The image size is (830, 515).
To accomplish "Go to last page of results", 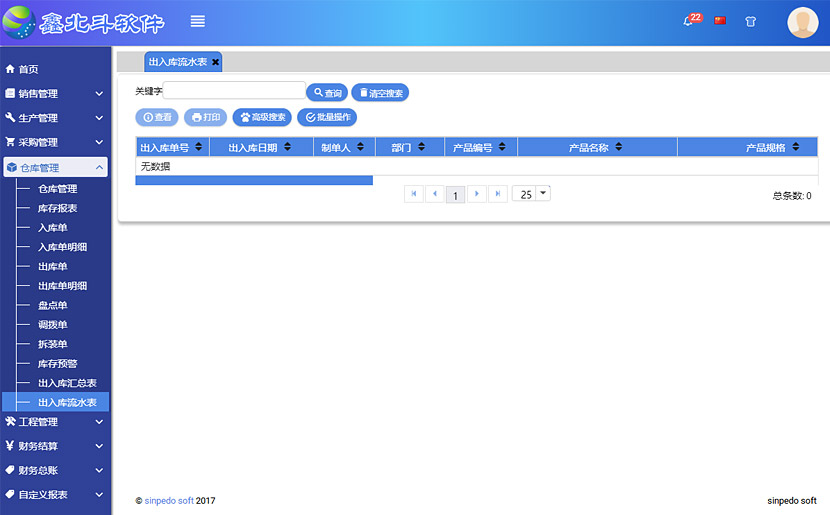I will pyautogui.click(x=498, y=194).
